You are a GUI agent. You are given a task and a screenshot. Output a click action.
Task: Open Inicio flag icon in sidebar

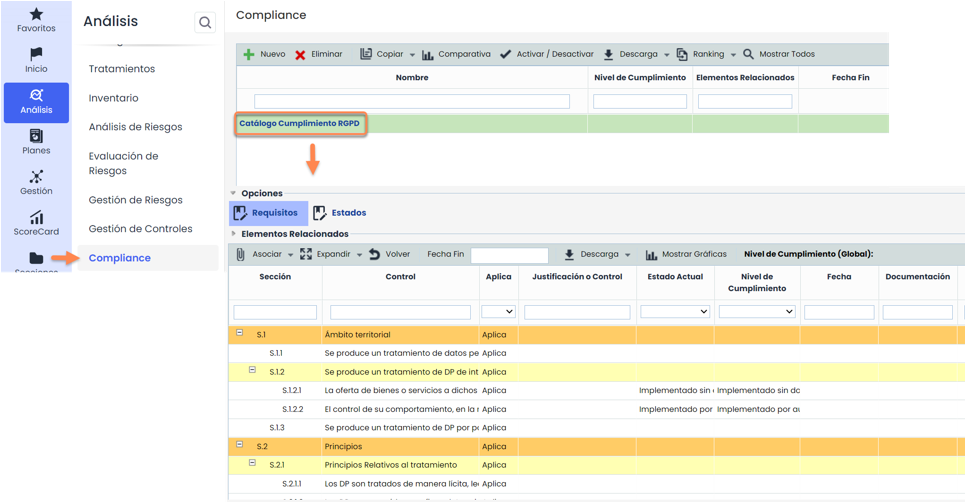click(x=36, y=54)
